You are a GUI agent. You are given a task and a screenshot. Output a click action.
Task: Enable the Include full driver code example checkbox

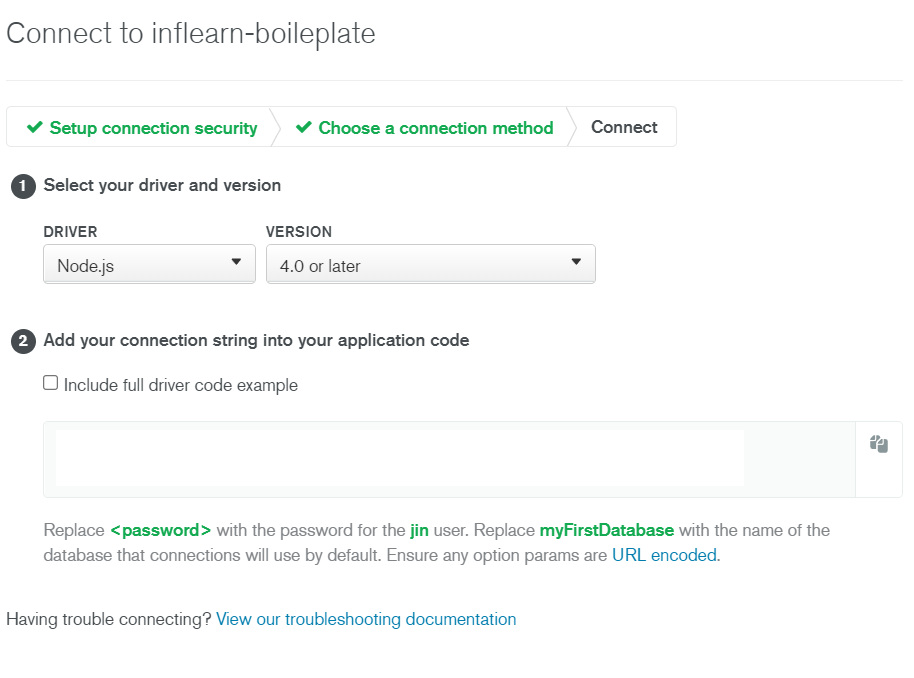point(51,383)
